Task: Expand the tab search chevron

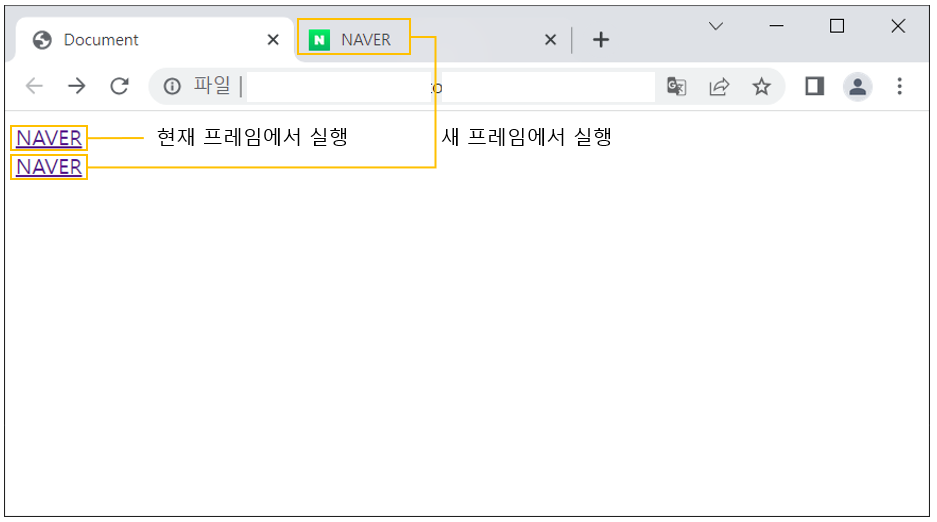Action: tap(716, 26)
